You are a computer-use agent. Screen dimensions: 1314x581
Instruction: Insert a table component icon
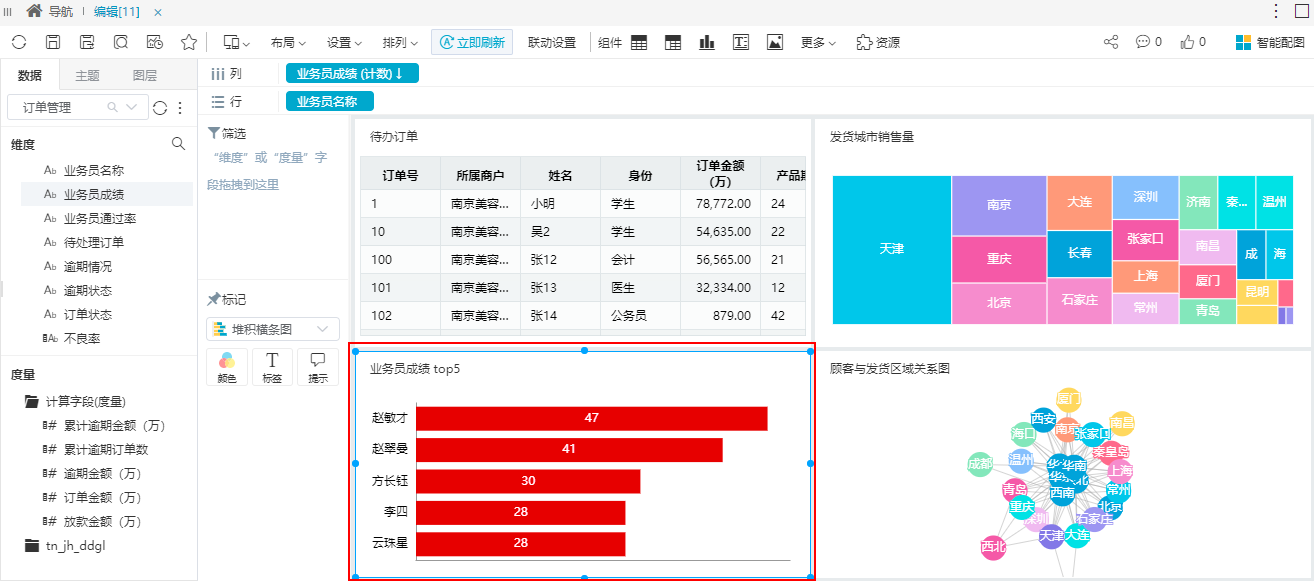pyautogui.click(x=639, y=42)
